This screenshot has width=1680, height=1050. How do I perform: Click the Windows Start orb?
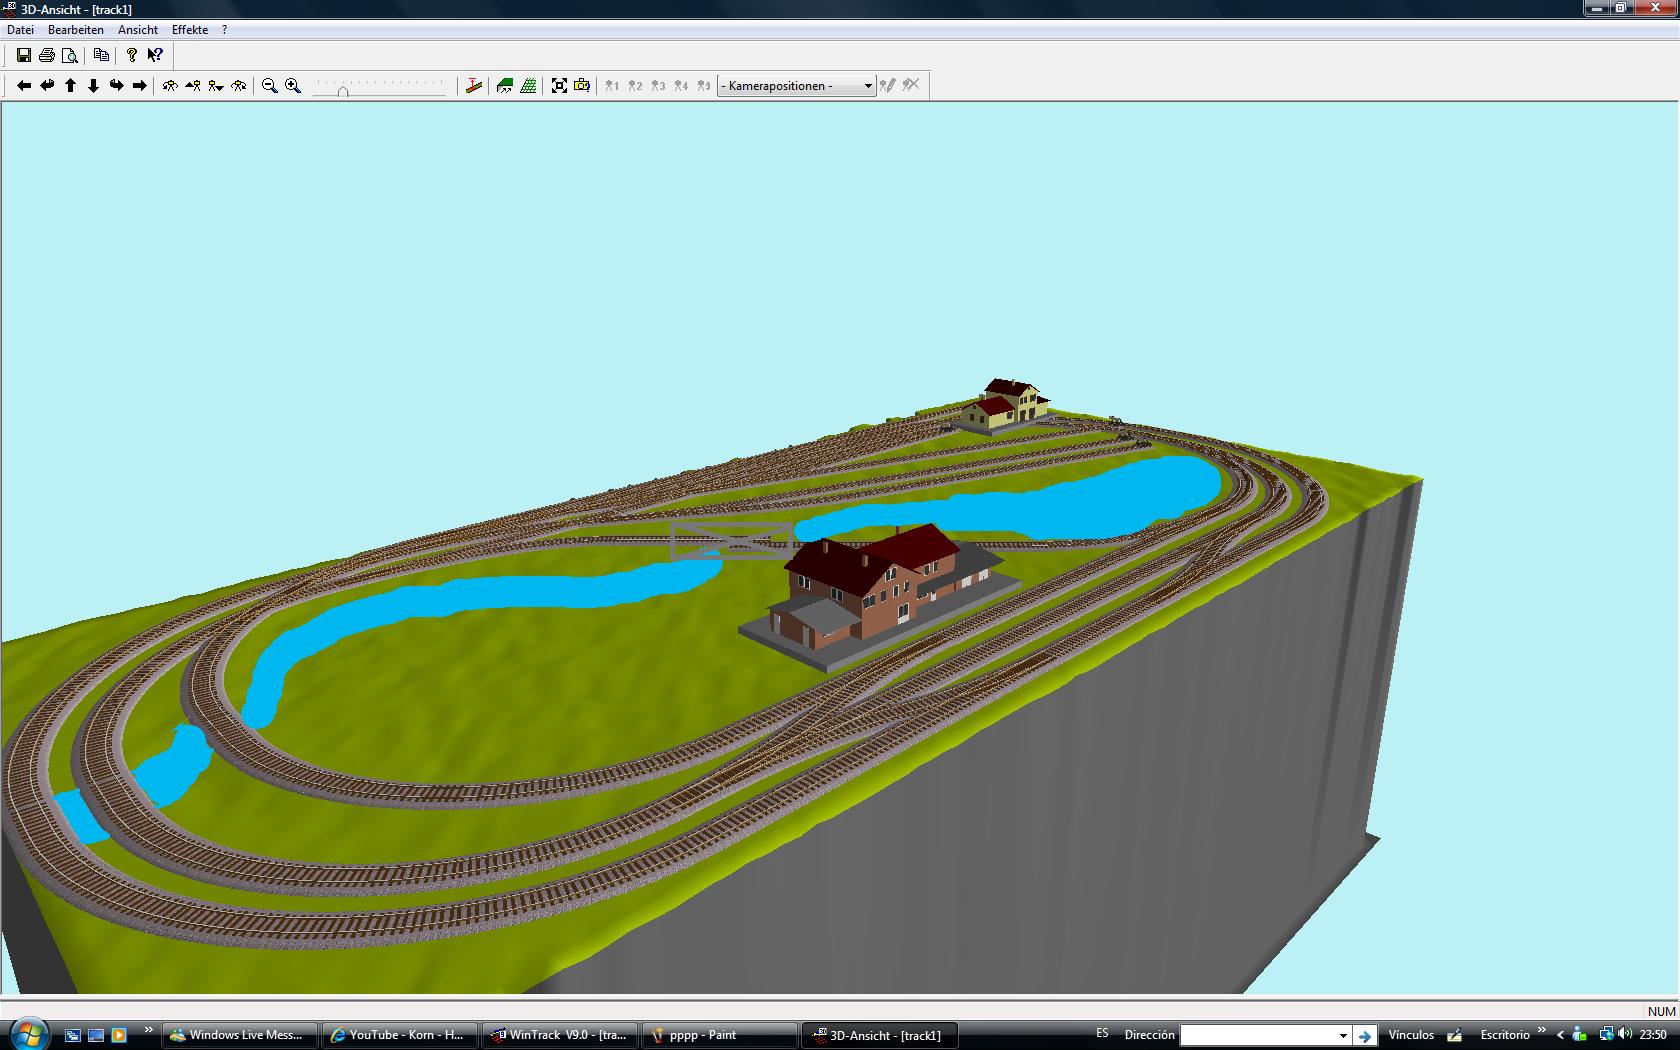[x=27, y=1034]
